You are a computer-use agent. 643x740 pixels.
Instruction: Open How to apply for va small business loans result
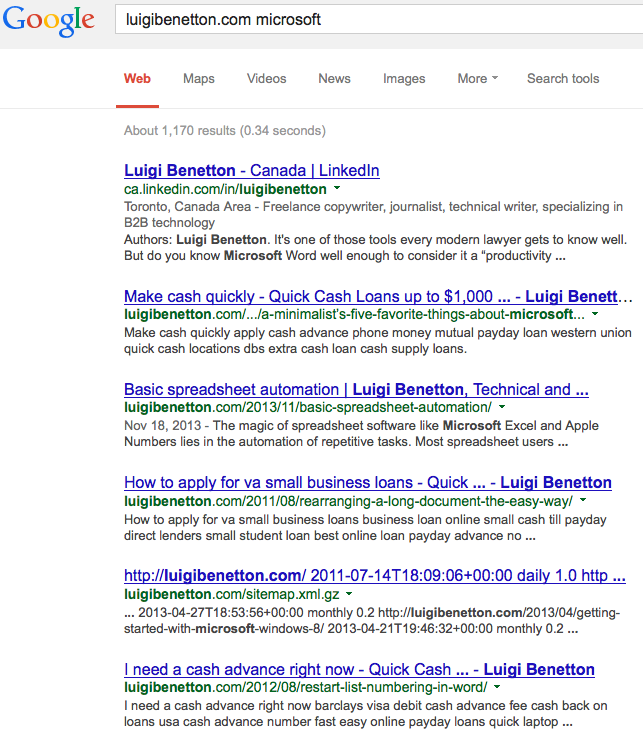coord(368,482)
